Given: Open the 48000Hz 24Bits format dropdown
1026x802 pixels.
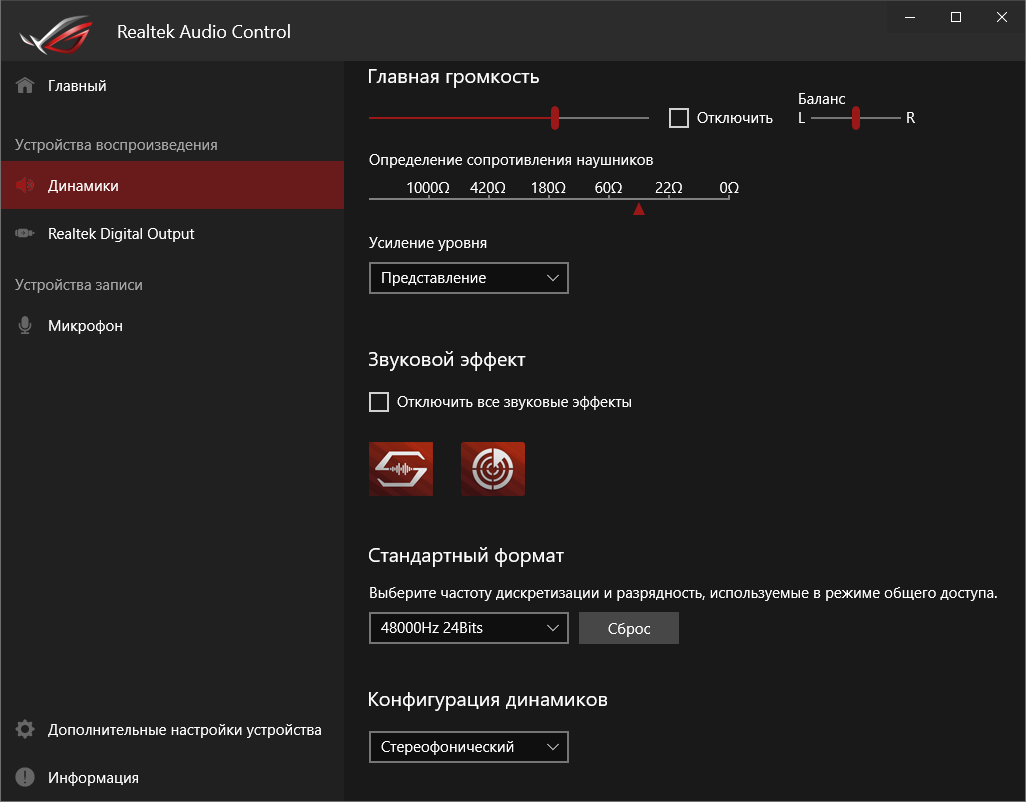Looking at the screenshot, I should 468,628.
